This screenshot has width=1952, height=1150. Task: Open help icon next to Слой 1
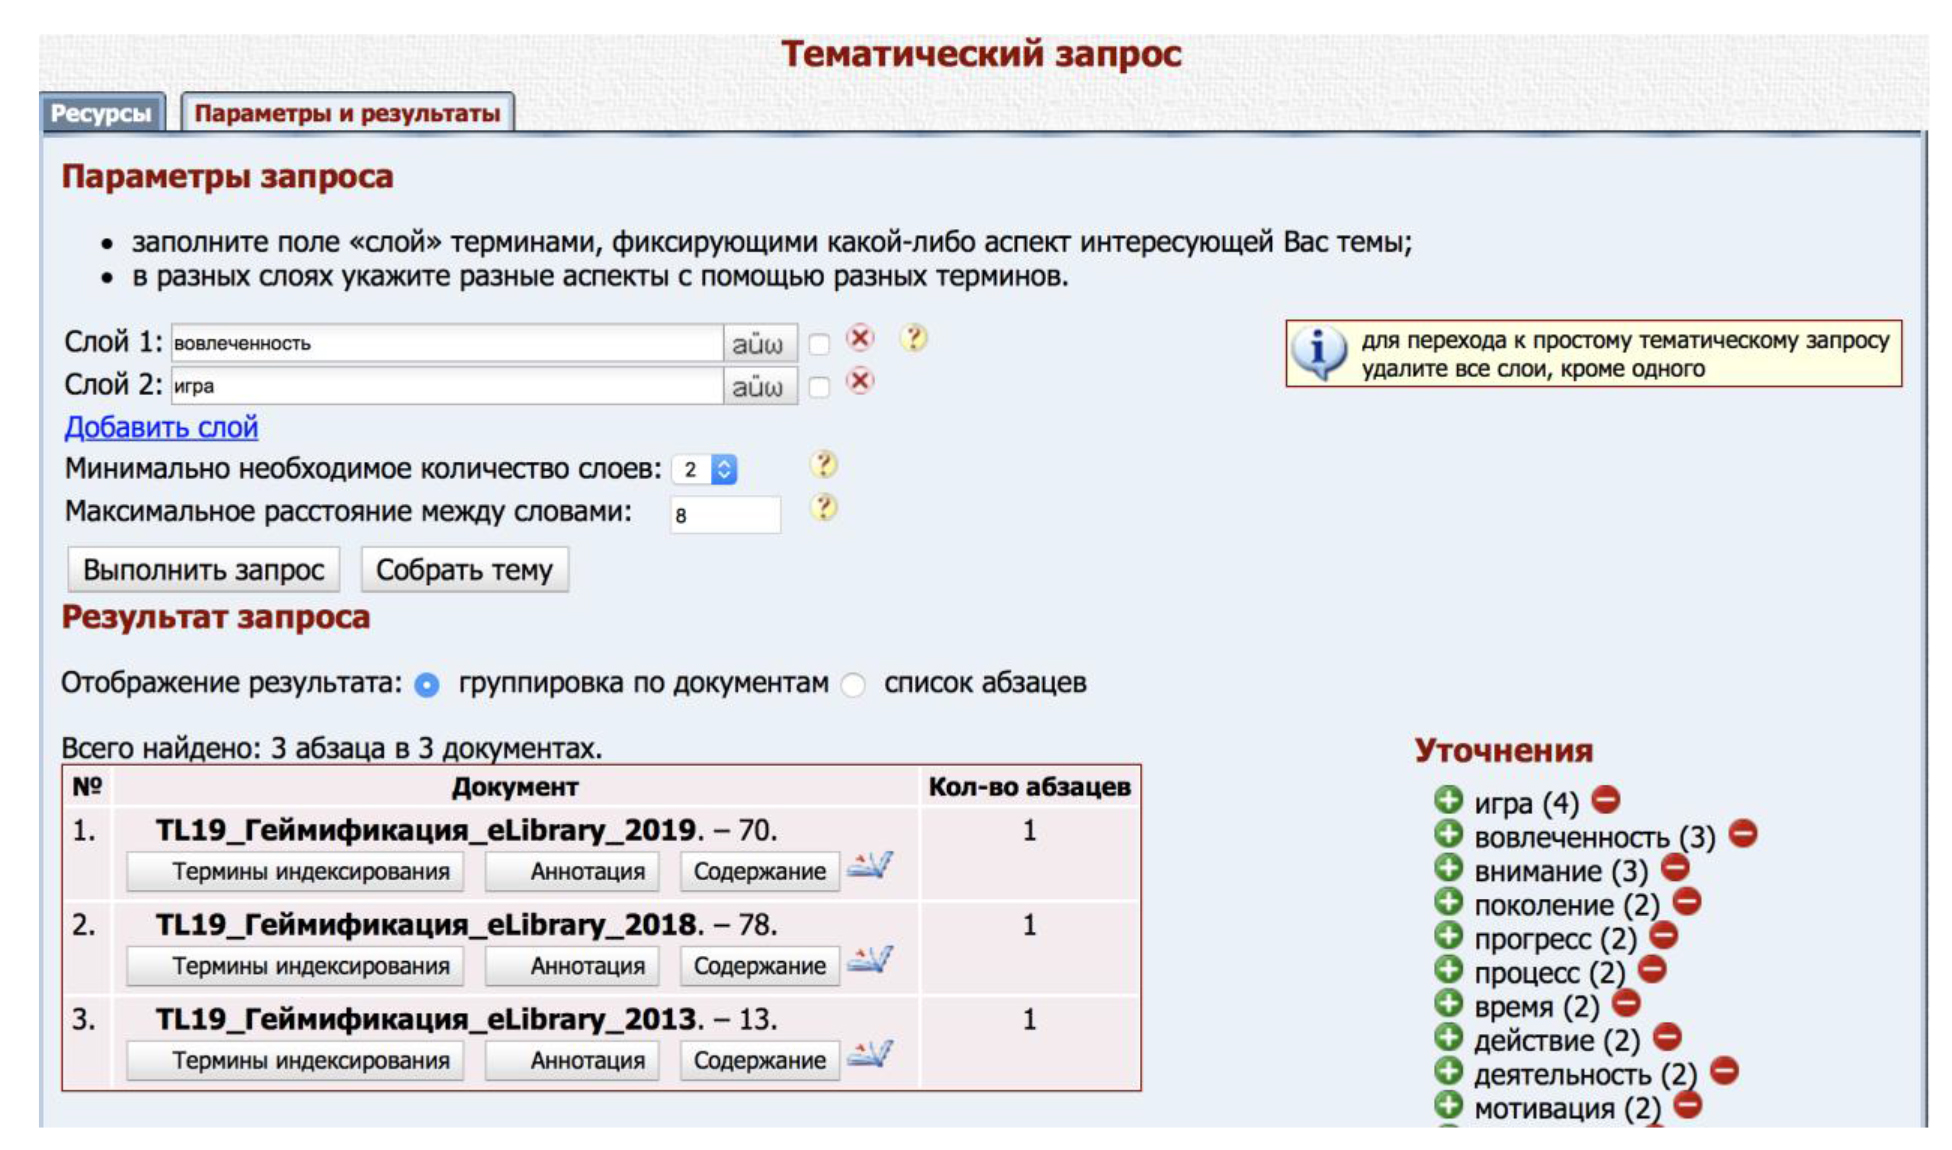[x=913, y=339]
